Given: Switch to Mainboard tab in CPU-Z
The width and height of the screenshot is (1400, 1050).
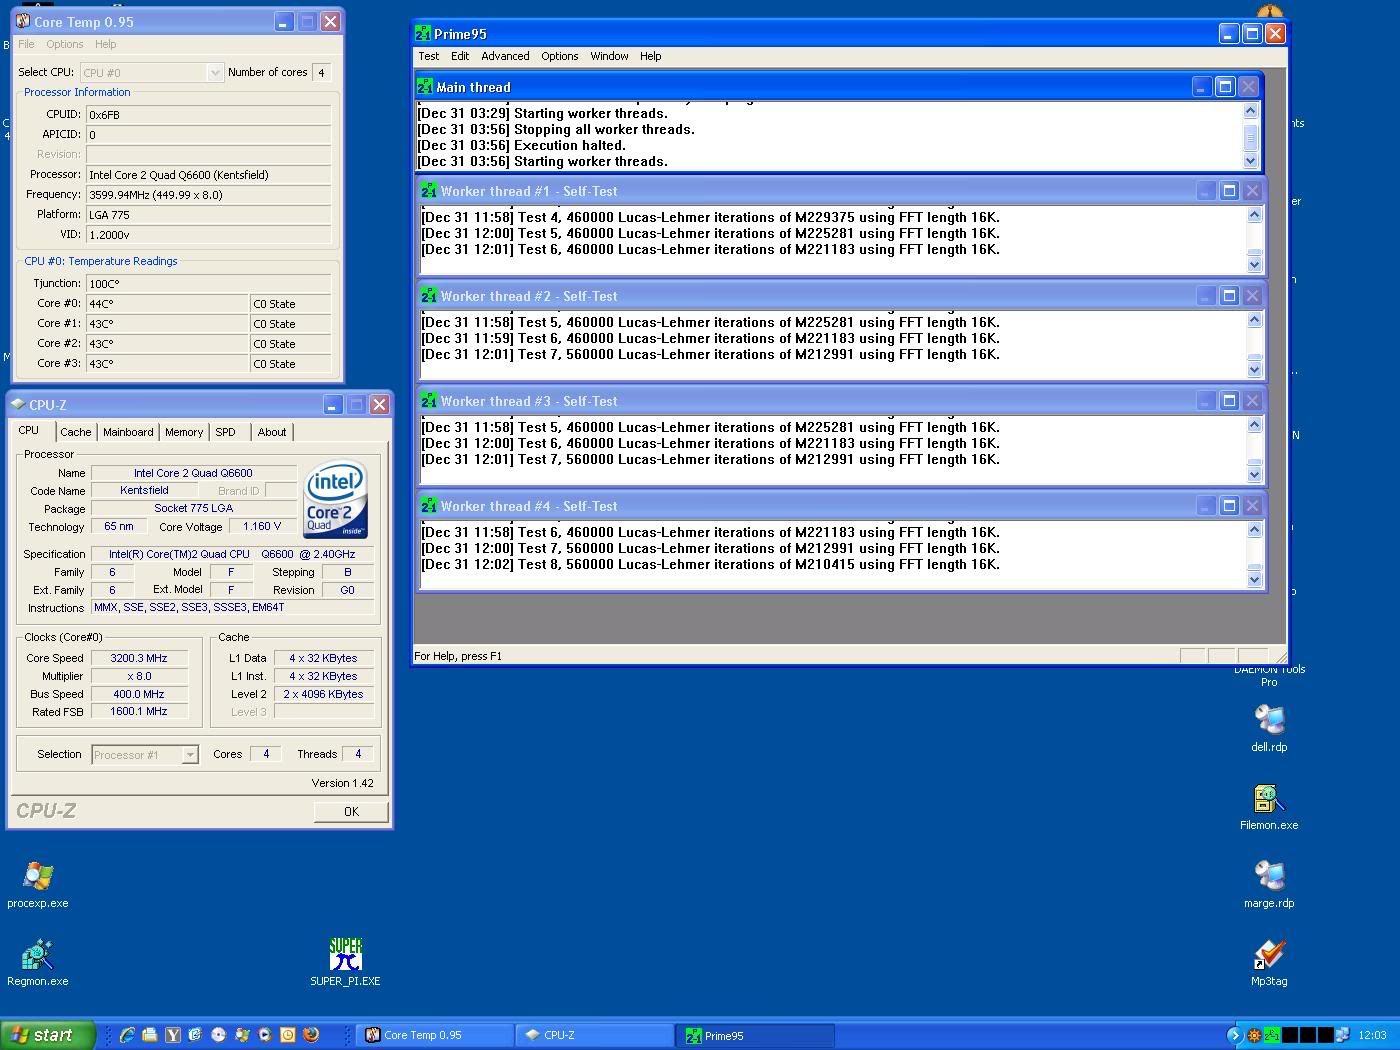Looking at the screenshot, I should 128,432.
